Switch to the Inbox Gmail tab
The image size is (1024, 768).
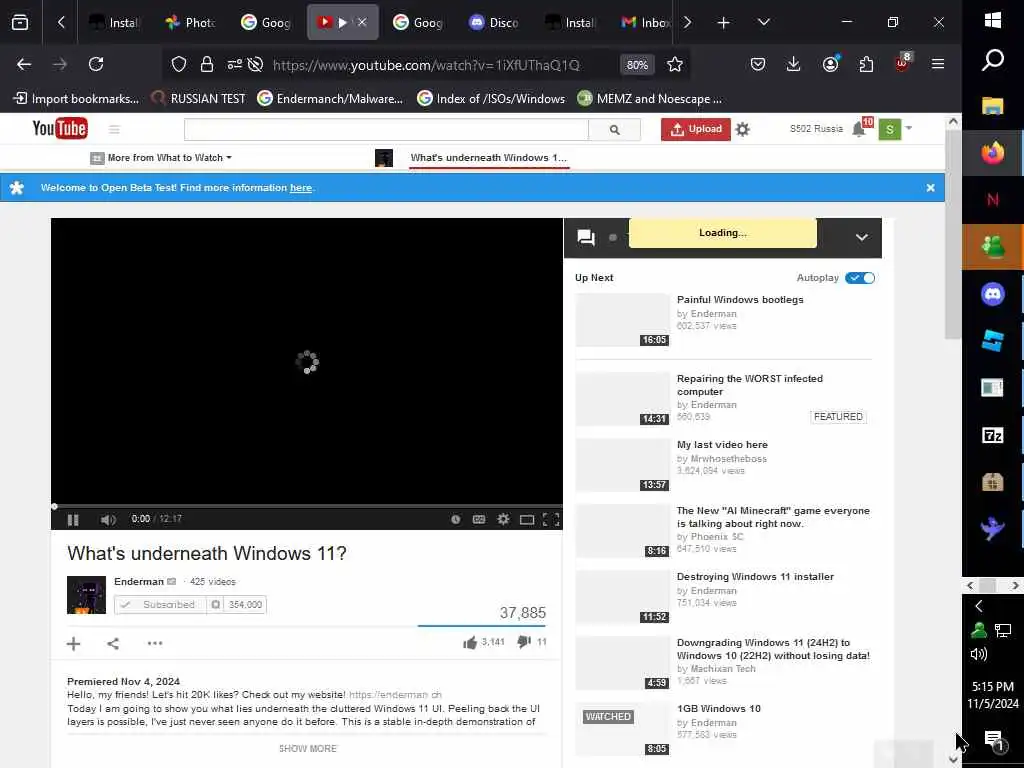[645, 23]
